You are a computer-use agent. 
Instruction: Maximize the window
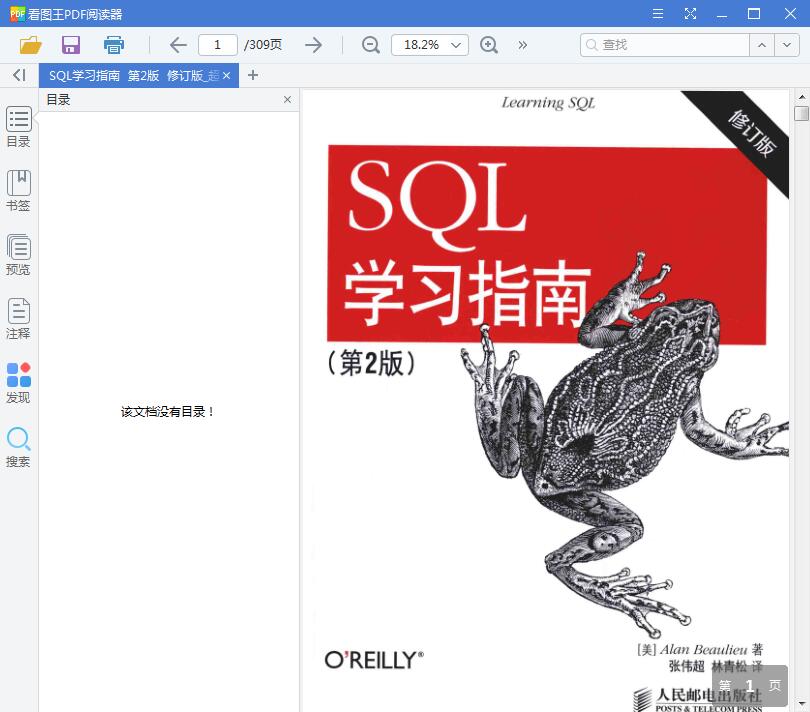(754, 13)
